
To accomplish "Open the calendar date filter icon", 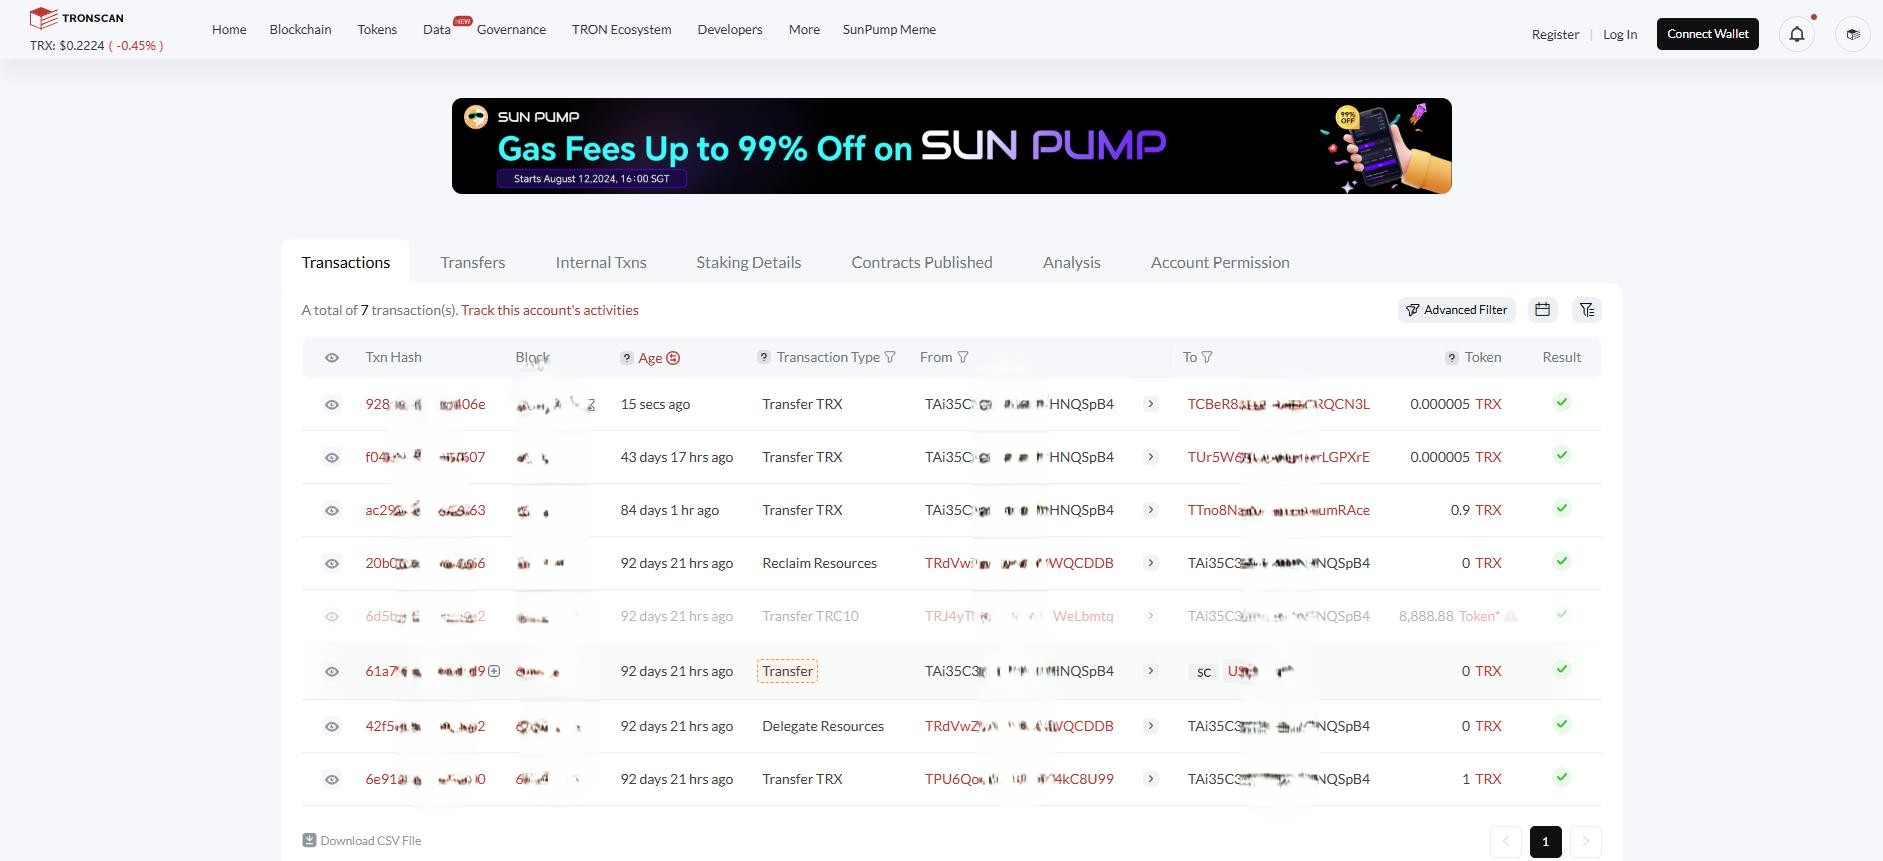I will [1542, 310].
